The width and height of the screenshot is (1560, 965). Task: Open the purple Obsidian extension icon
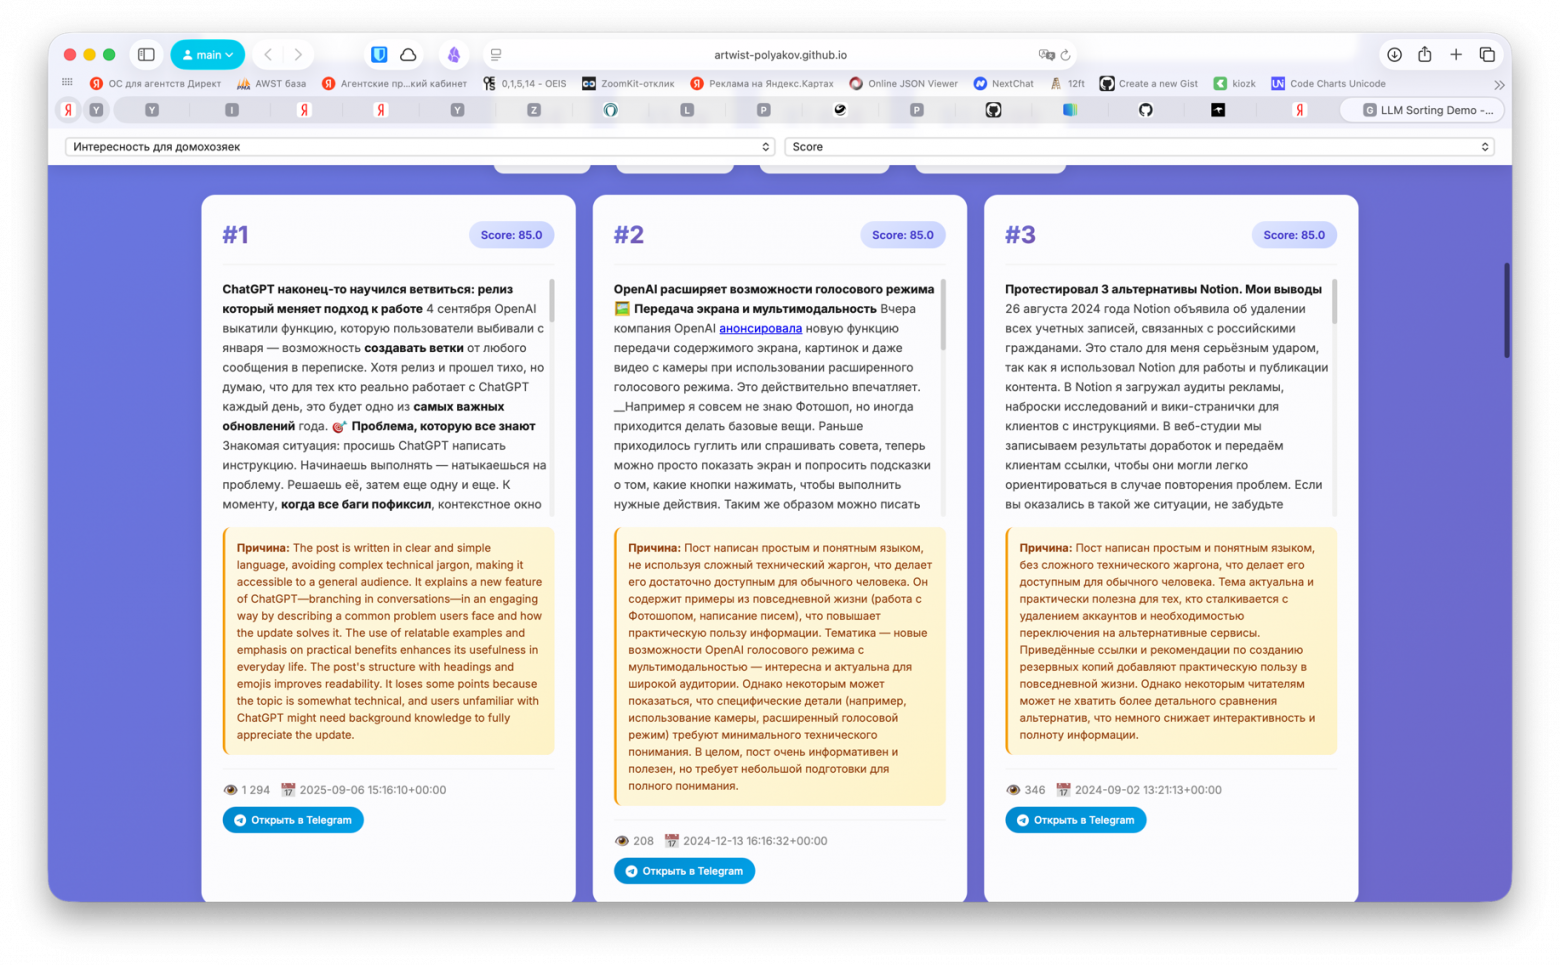coord(454,55)
